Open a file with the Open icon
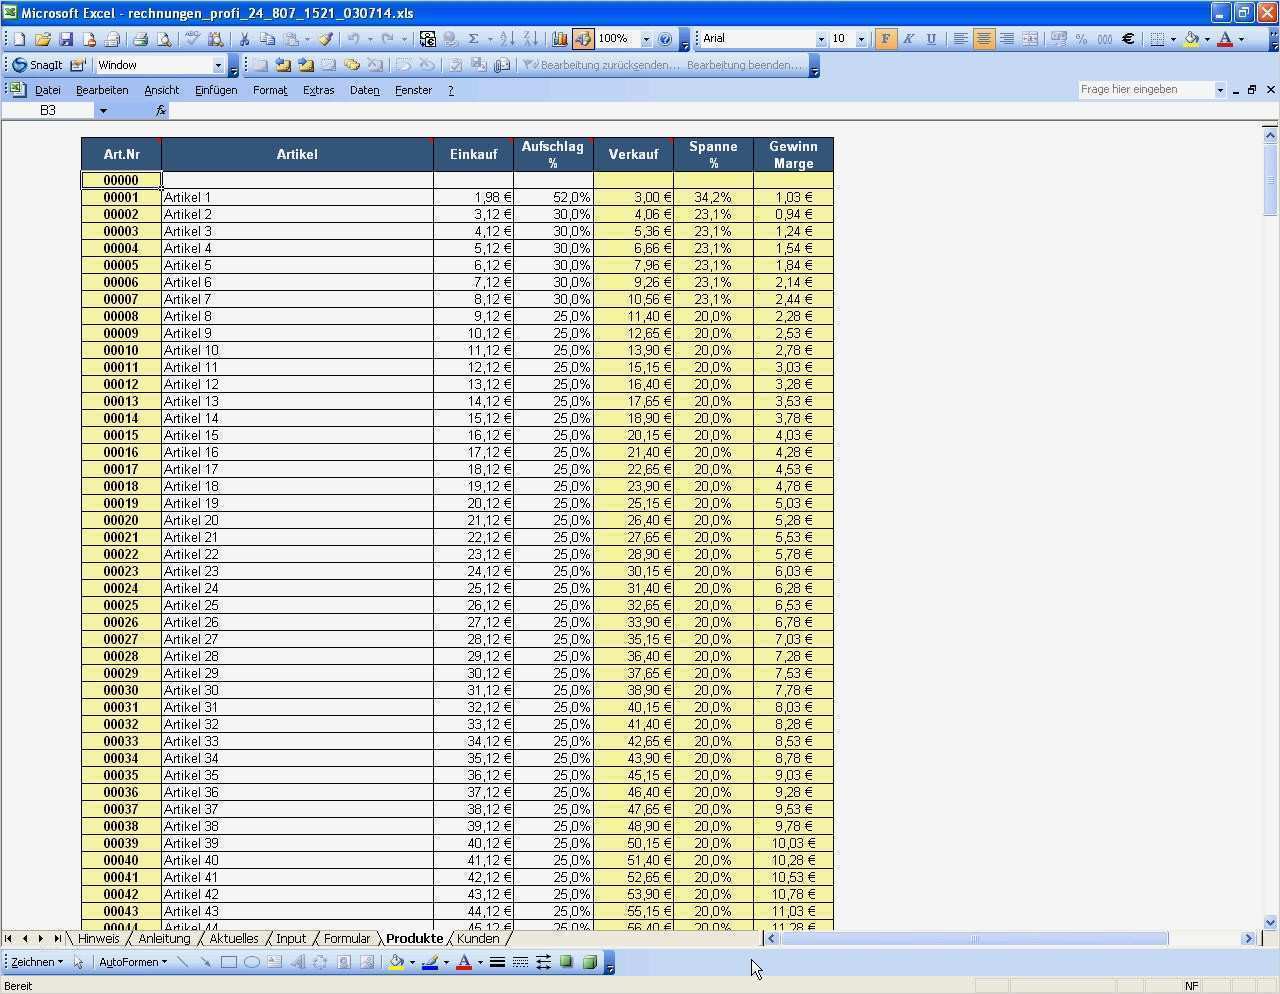 [44, 39]
